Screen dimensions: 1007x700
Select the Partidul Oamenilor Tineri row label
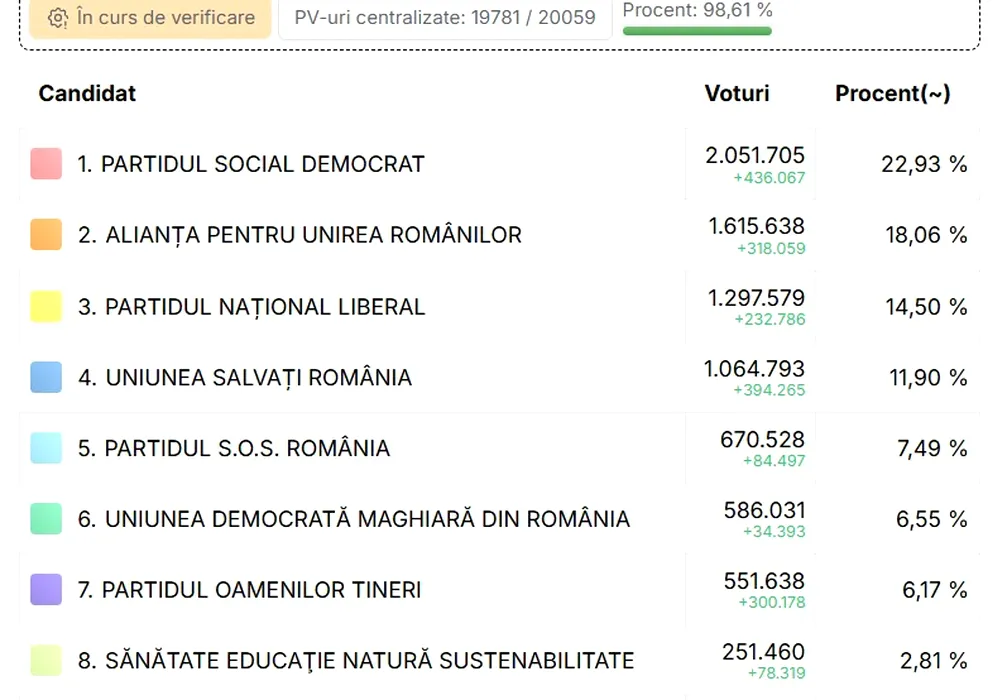pyautogui.click(x=249, y=590)
